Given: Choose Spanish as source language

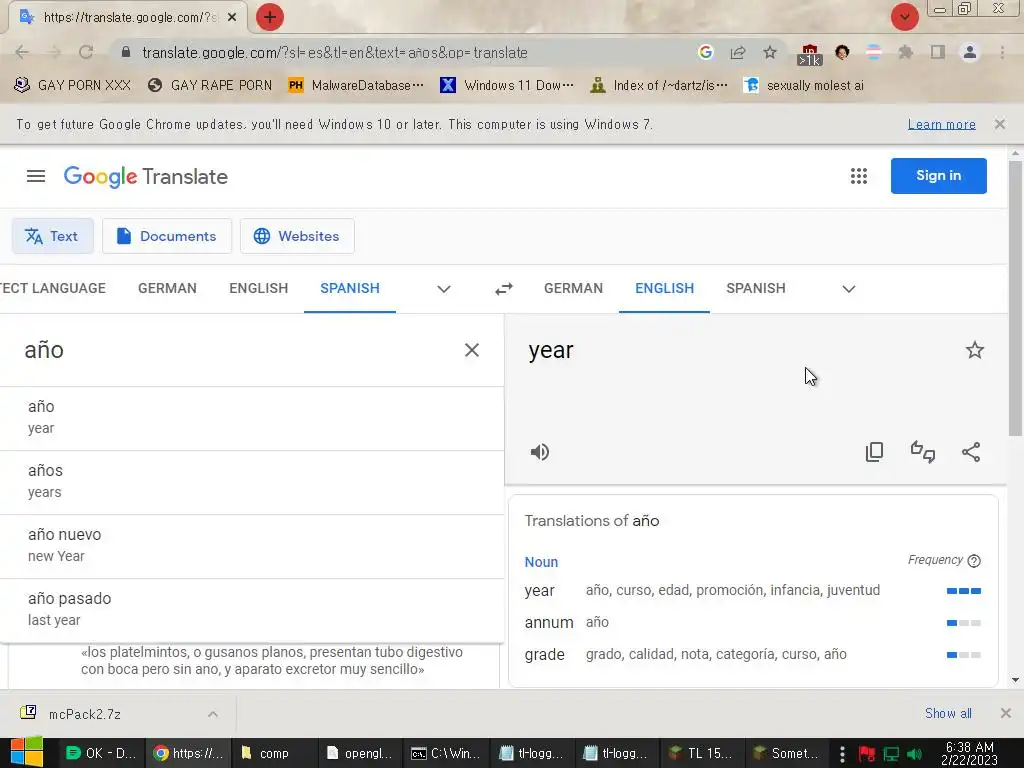Looking at the screenshot, I should coord(350,288).
